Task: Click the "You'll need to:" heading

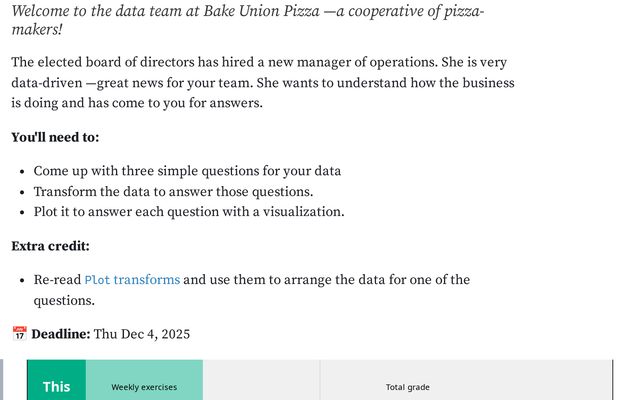Action: point(55,137)
